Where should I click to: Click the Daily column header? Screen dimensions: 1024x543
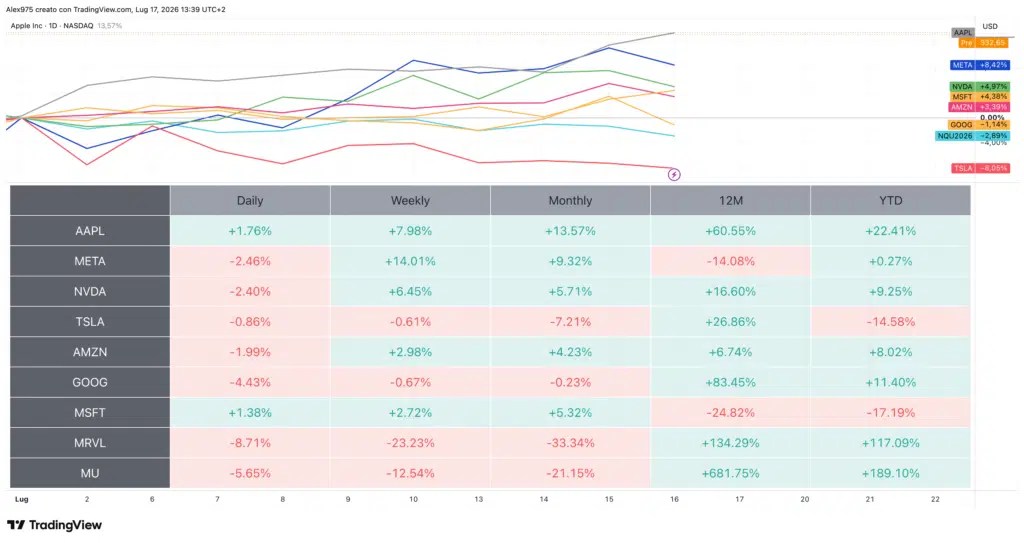[x=250, y=201]
